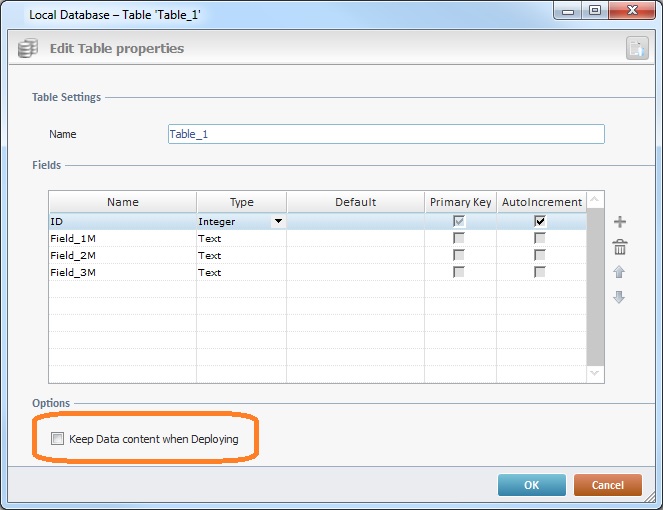The width and height of the screenshot is (663, 510).
Task: Select Type cell of Field_1M
Action: tap(241, 239)
